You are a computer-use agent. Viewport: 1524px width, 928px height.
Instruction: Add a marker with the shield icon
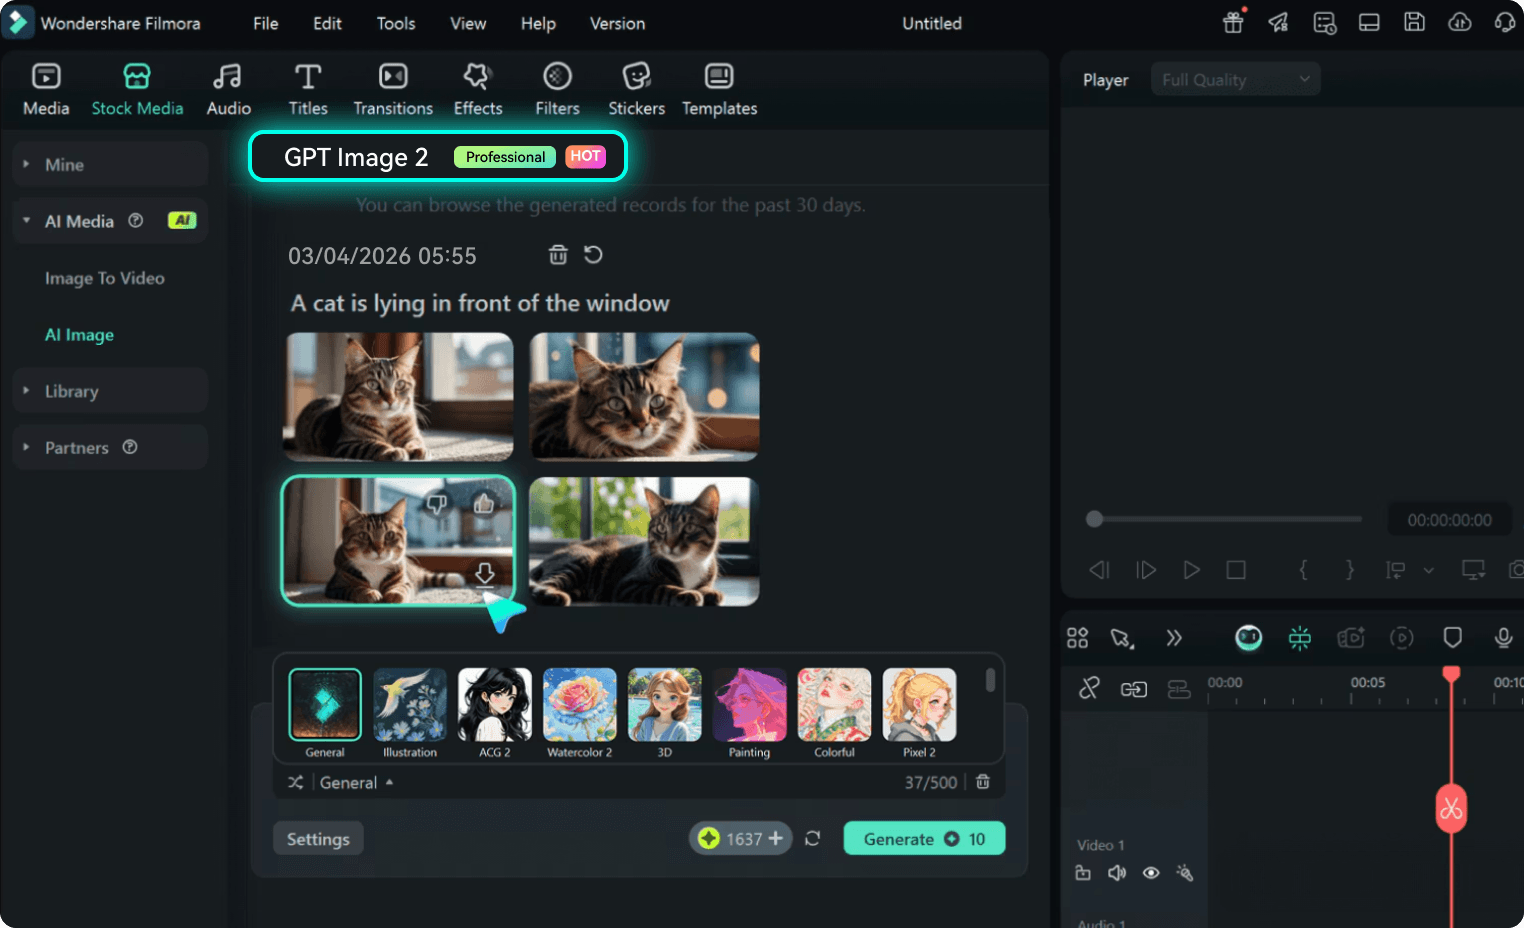point(1453,638)
